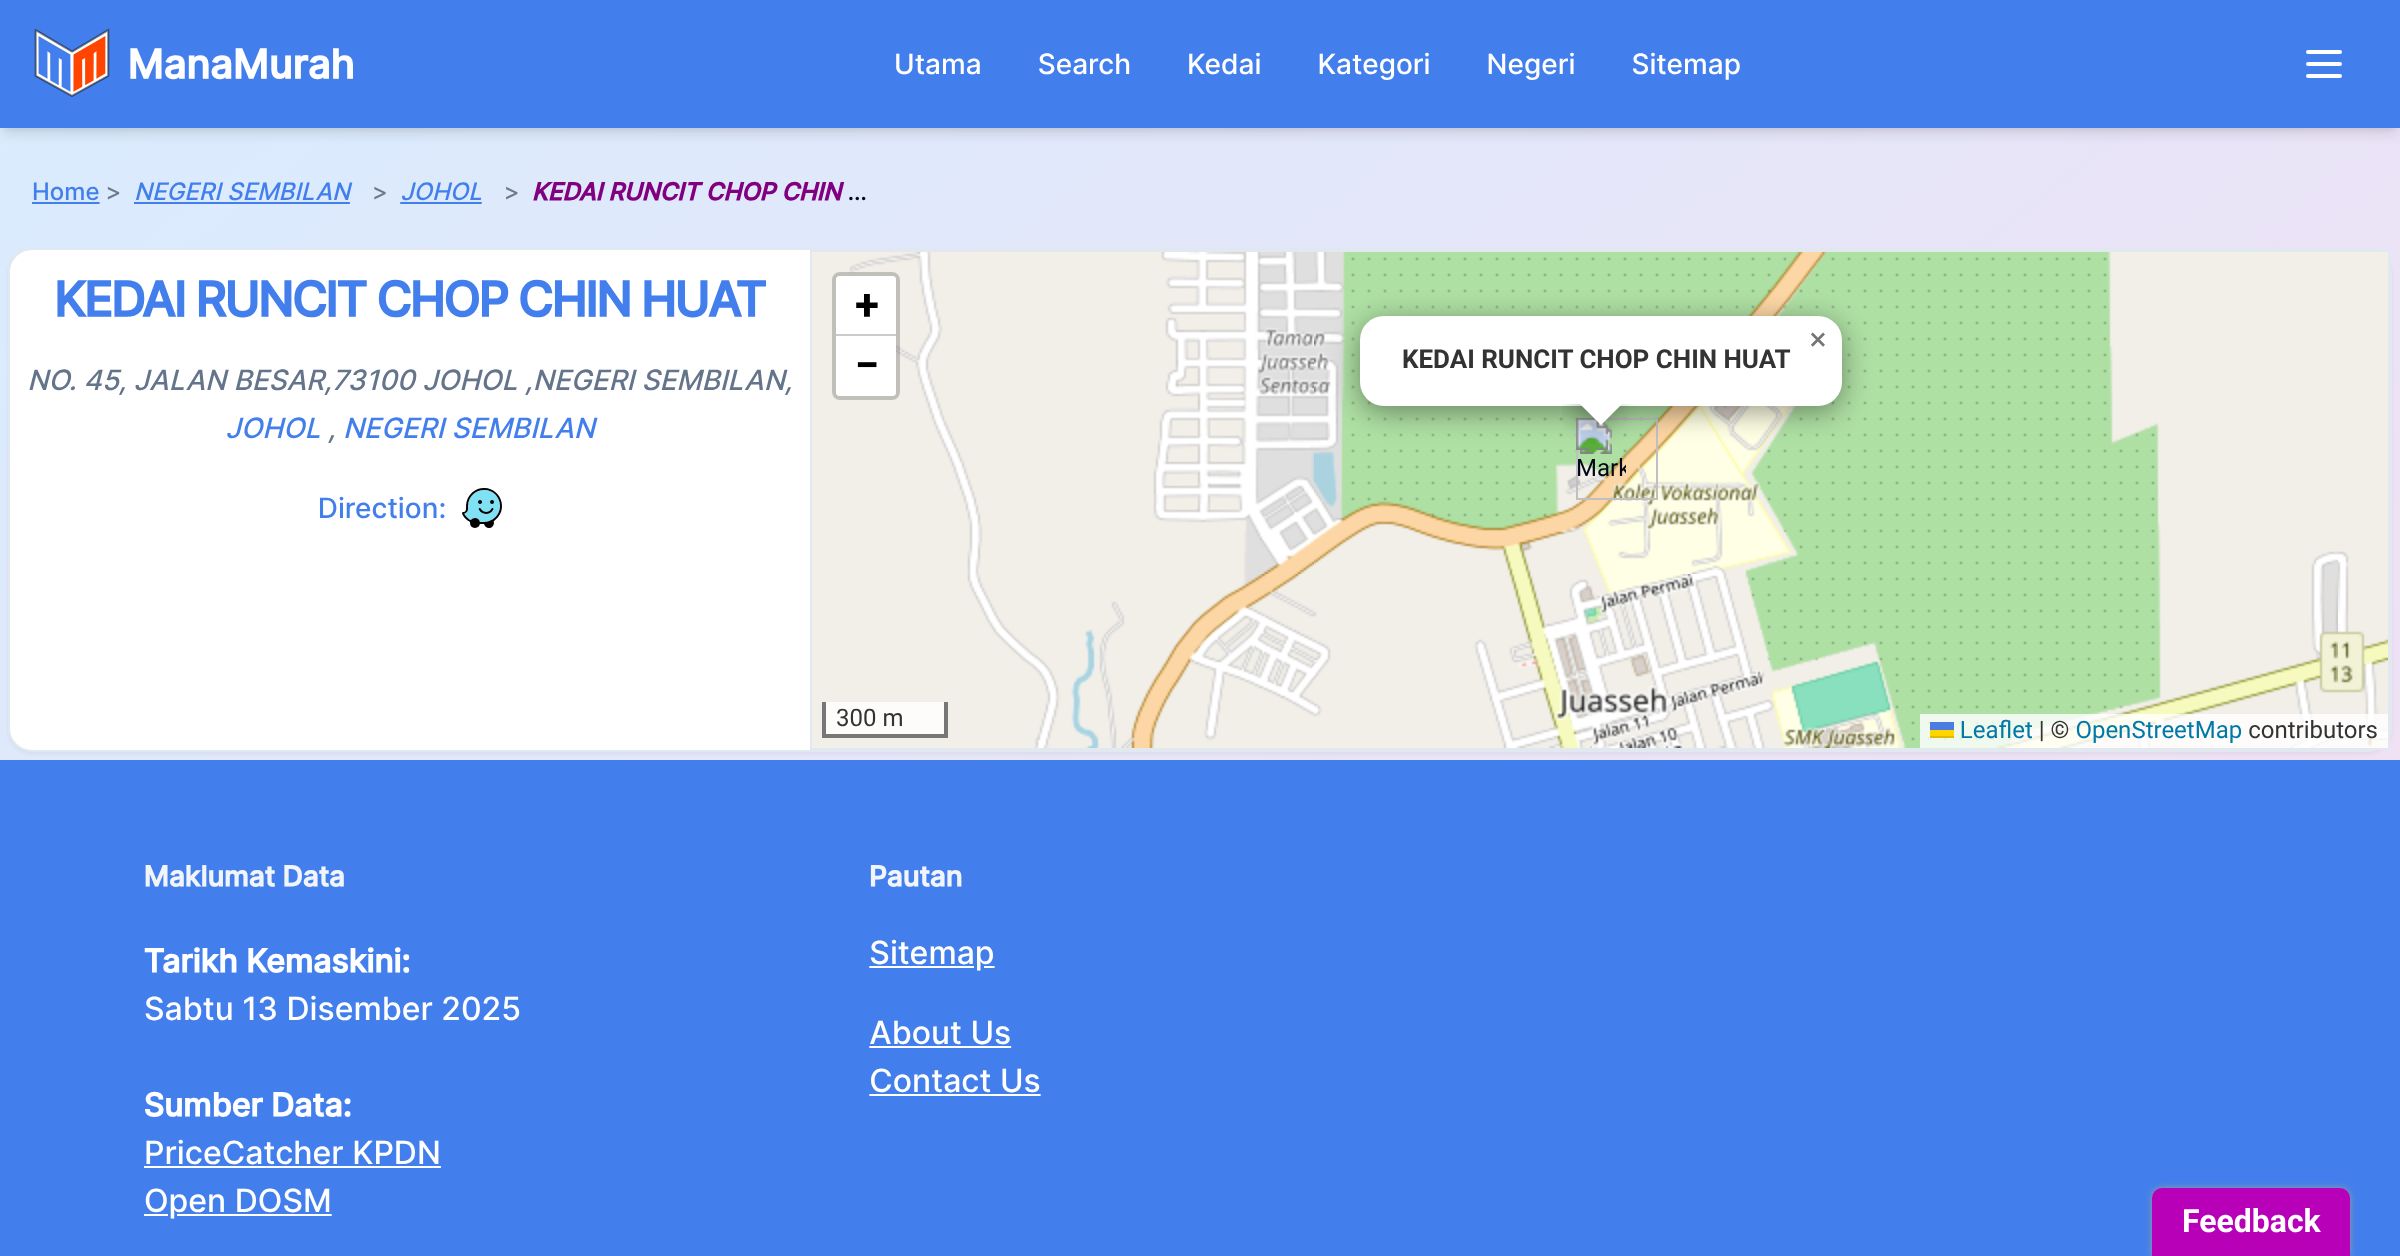Screen dimensions: 2400x1256
Task: Go to the Search page
Action: [1083, 64]
